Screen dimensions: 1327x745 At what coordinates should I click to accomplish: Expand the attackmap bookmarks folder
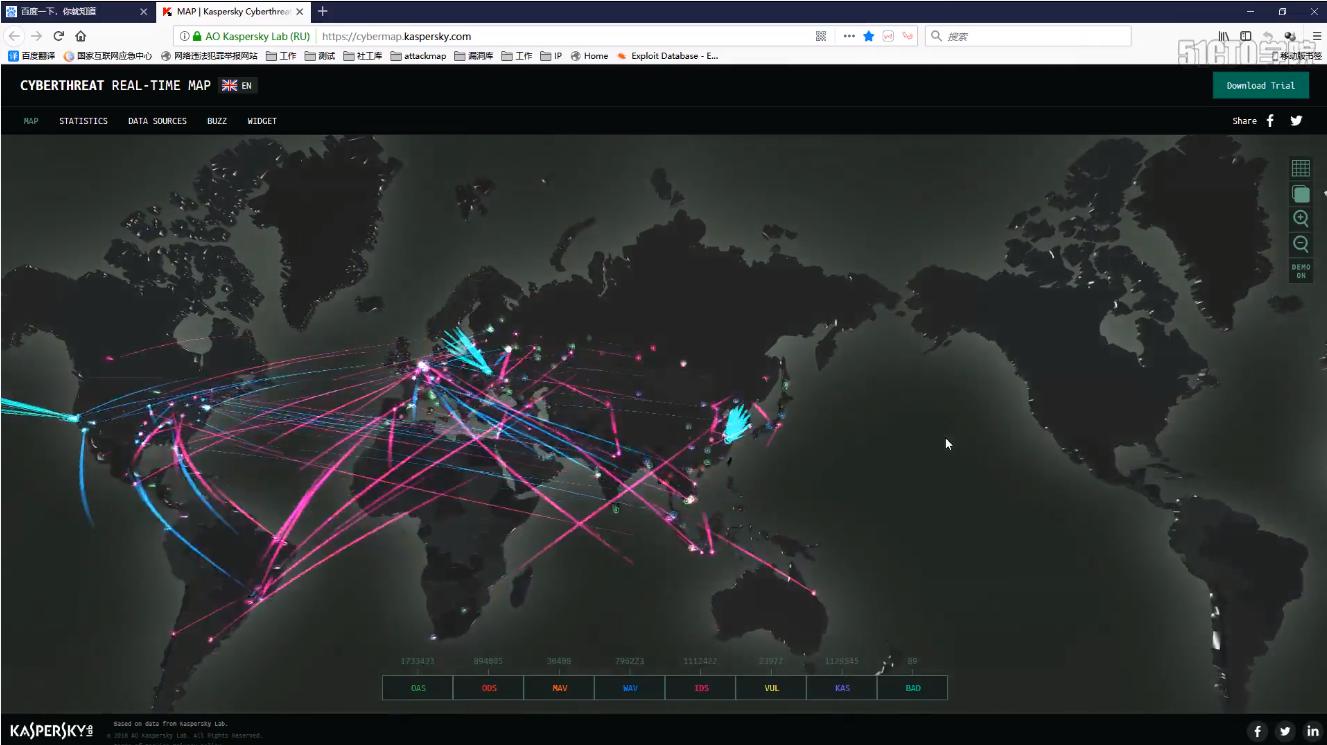tap(418, 56)
